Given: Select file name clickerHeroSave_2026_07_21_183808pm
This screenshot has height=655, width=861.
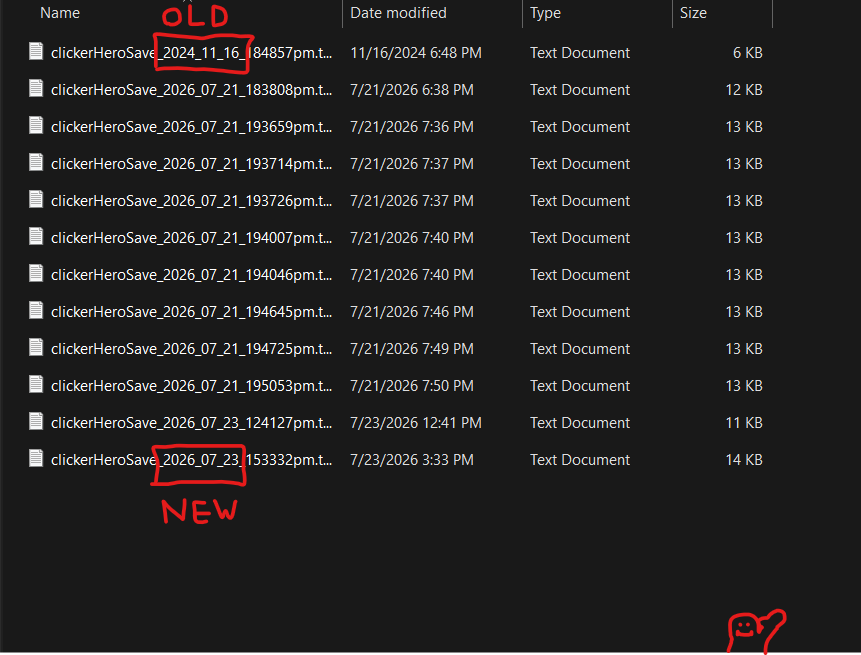Looking at the screenshot, I should [x=191, y=90].
